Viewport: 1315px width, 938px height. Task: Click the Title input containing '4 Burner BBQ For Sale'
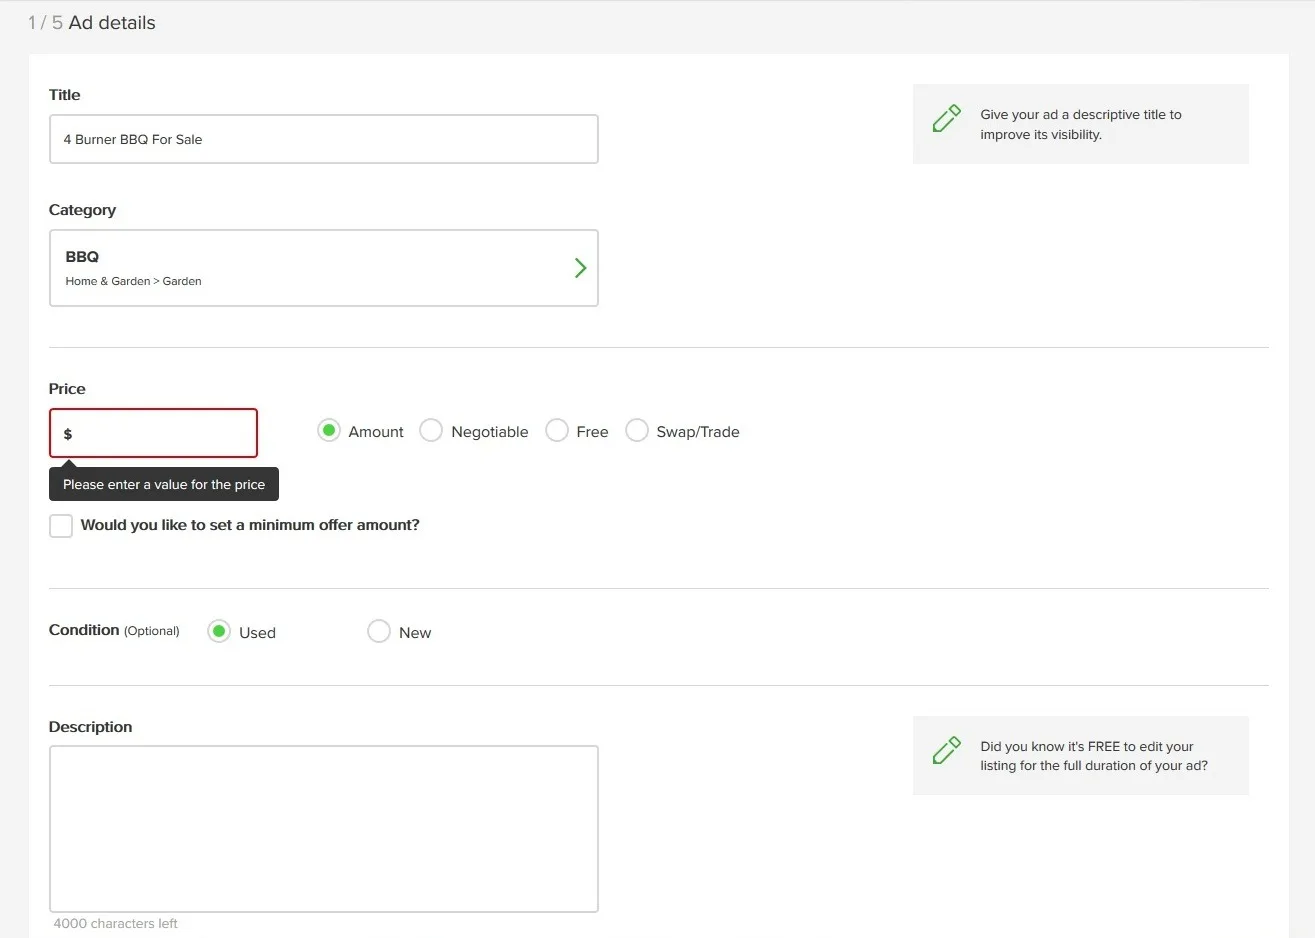pyautogui.click(x=324, y=139)
